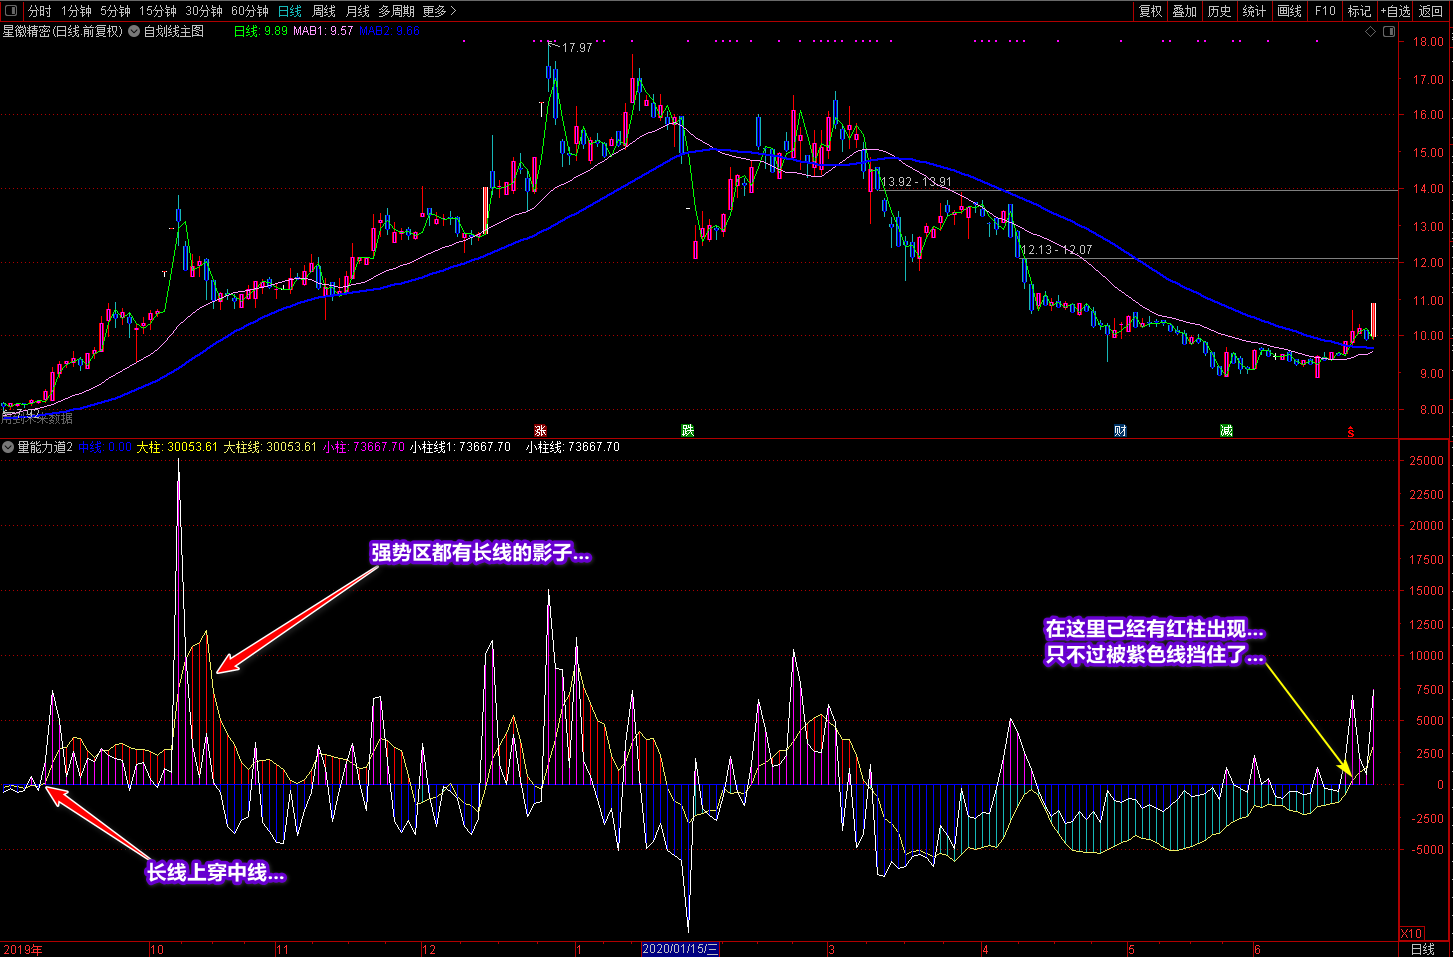Click the 自划线主图 indicator name
The height and width of the screenshot is (957, 1453).
[174, 31]
